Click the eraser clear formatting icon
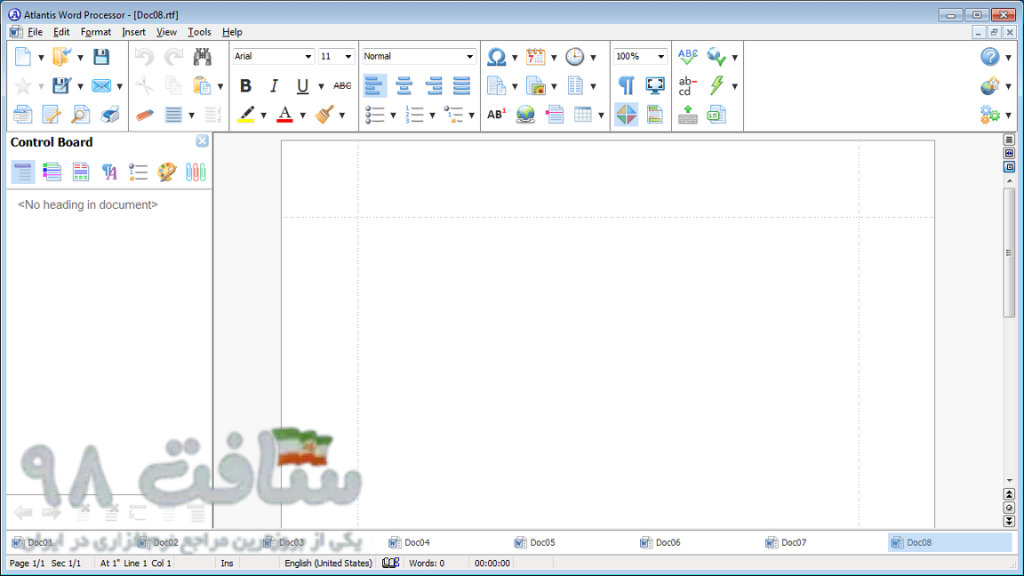 click(x=144, y=115)
